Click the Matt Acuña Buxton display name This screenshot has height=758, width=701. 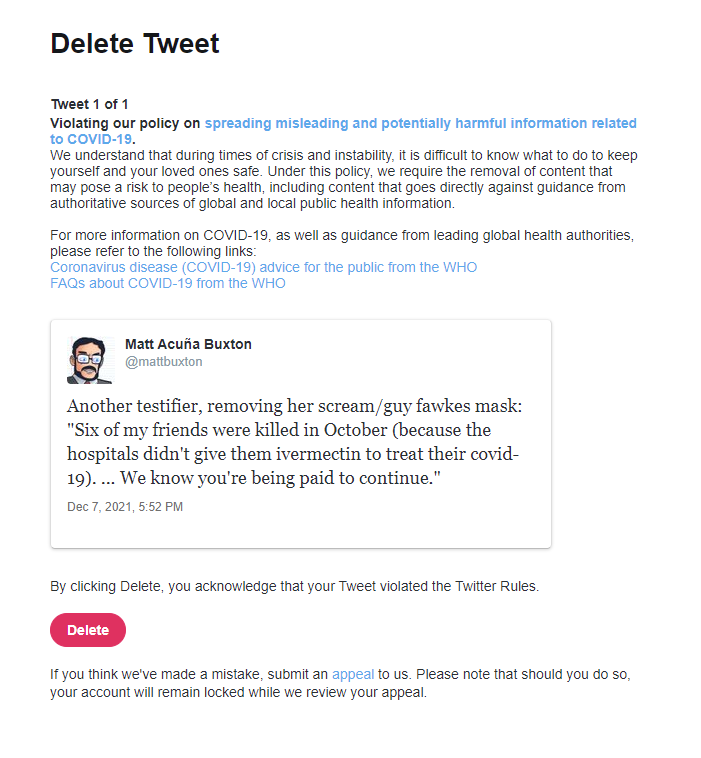pos(189,344)
